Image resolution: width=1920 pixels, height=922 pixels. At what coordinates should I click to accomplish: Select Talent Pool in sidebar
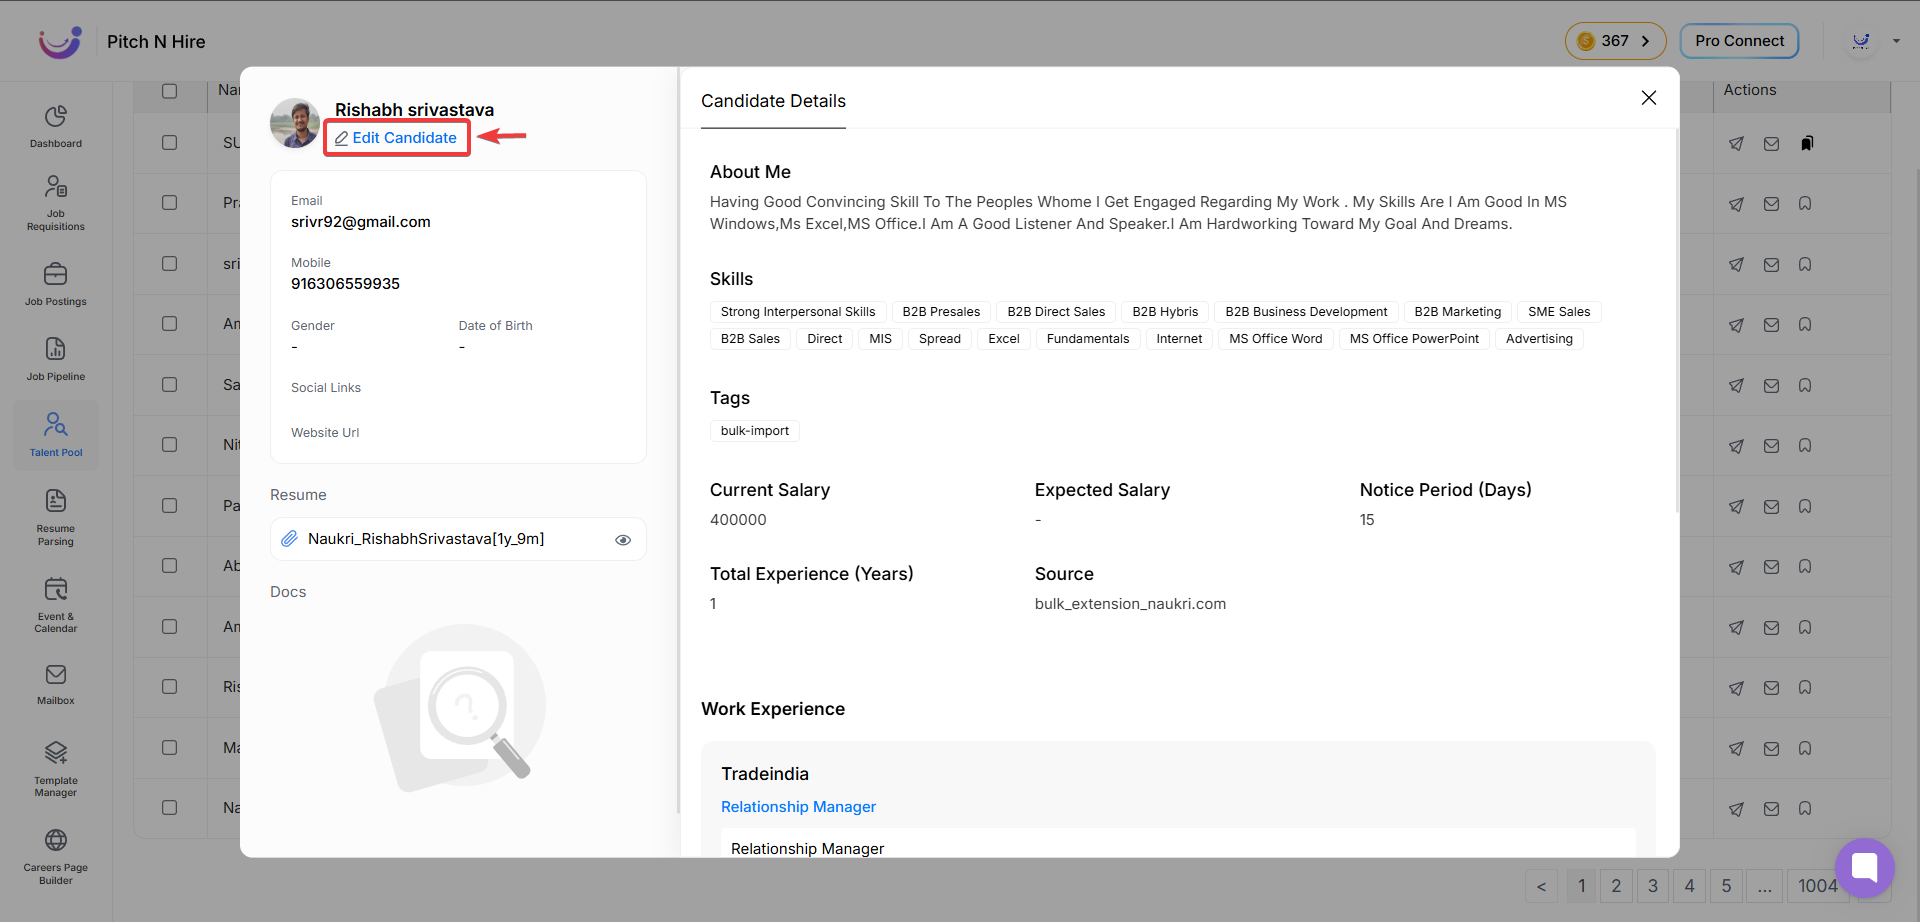[56, 435]
